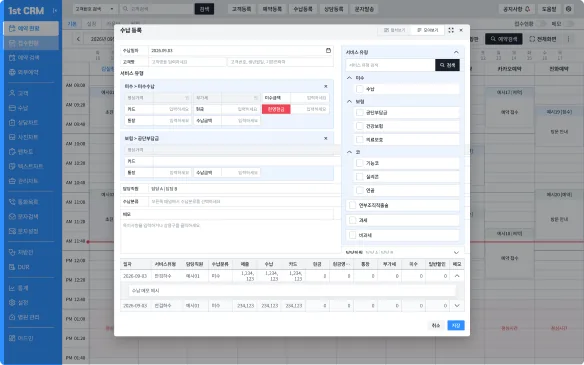Collapse the 미수 group in service list
This screenshot has width=584, height=365.
349,78
